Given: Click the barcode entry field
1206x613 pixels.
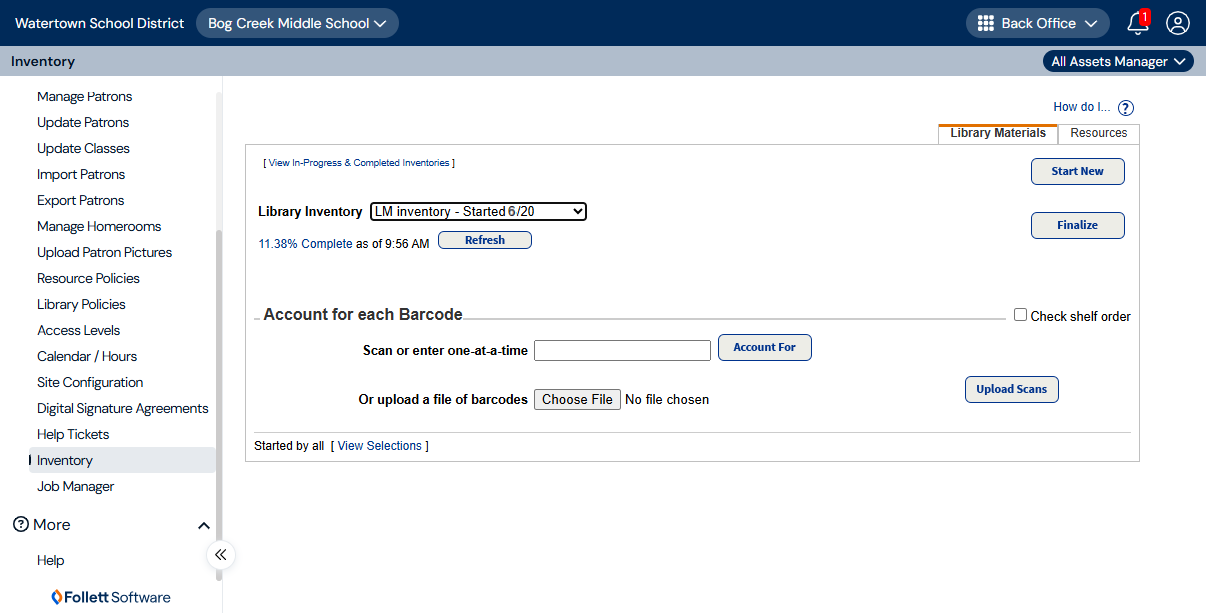Looking at the screenshot, I should 622,350.
